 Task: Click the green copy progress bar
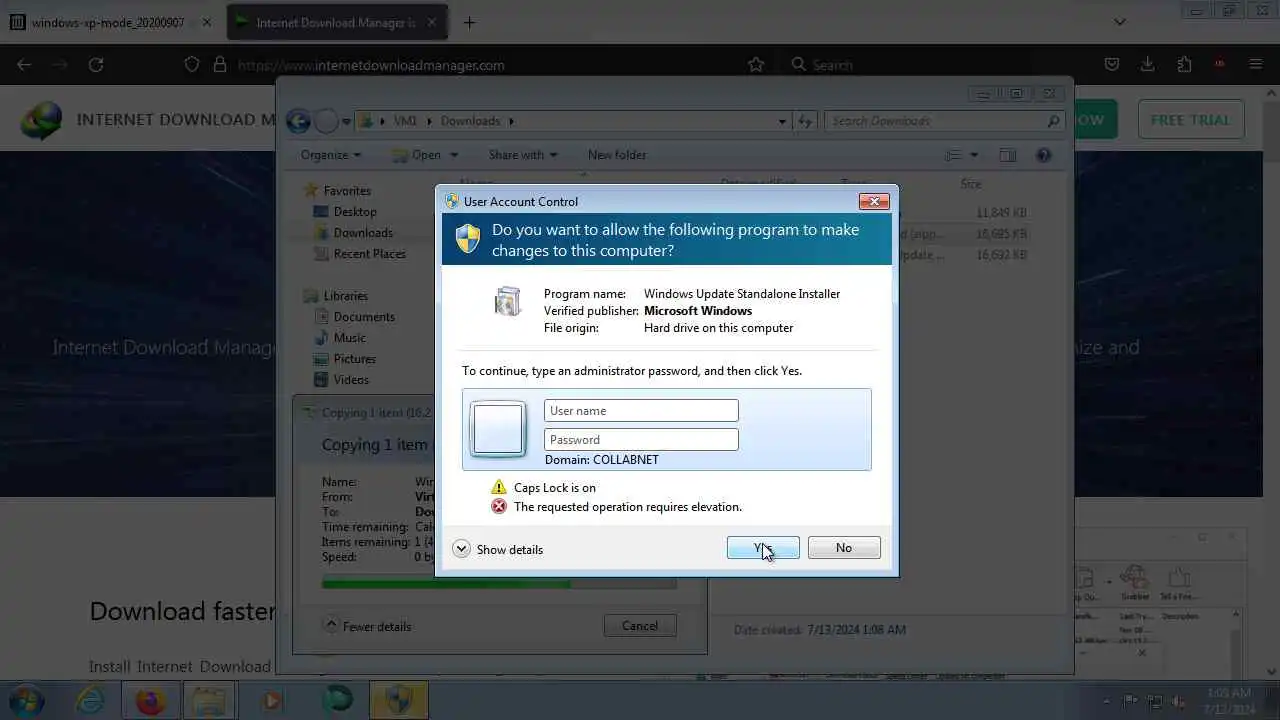click(x=499, y=584)
